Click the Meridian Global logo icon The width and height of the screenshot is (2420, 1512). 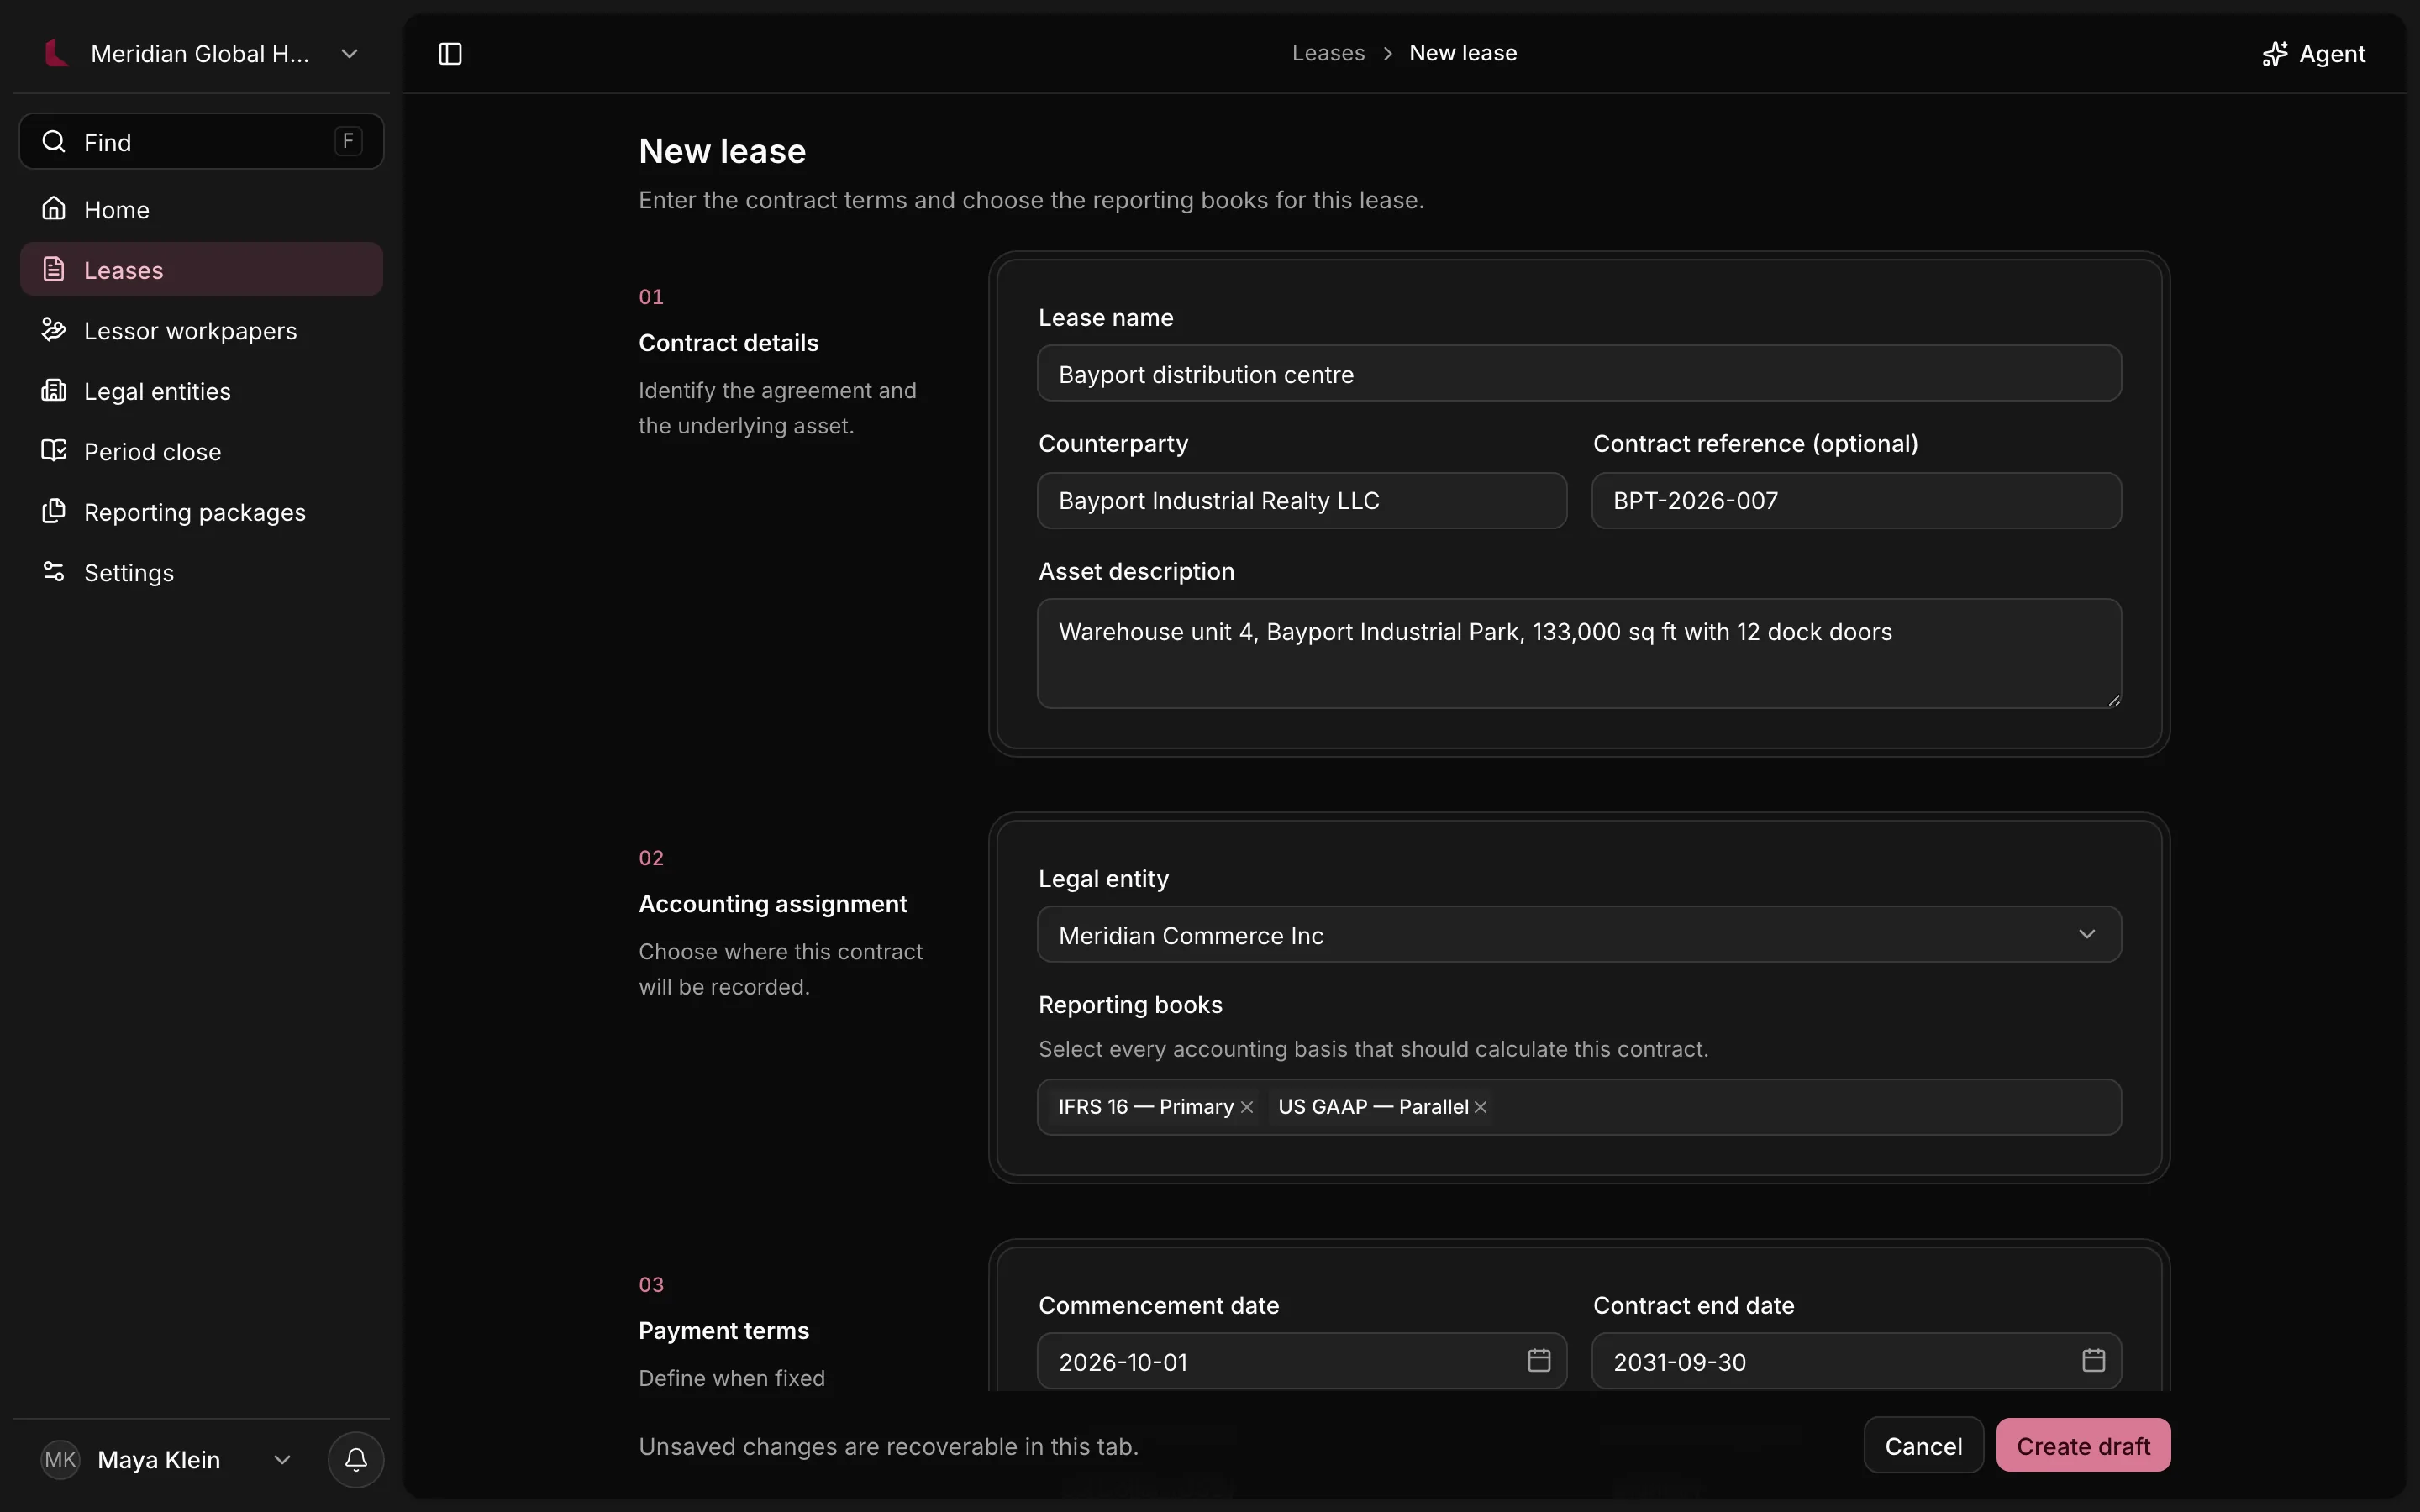pyautogui.click(x=56, y=53)
